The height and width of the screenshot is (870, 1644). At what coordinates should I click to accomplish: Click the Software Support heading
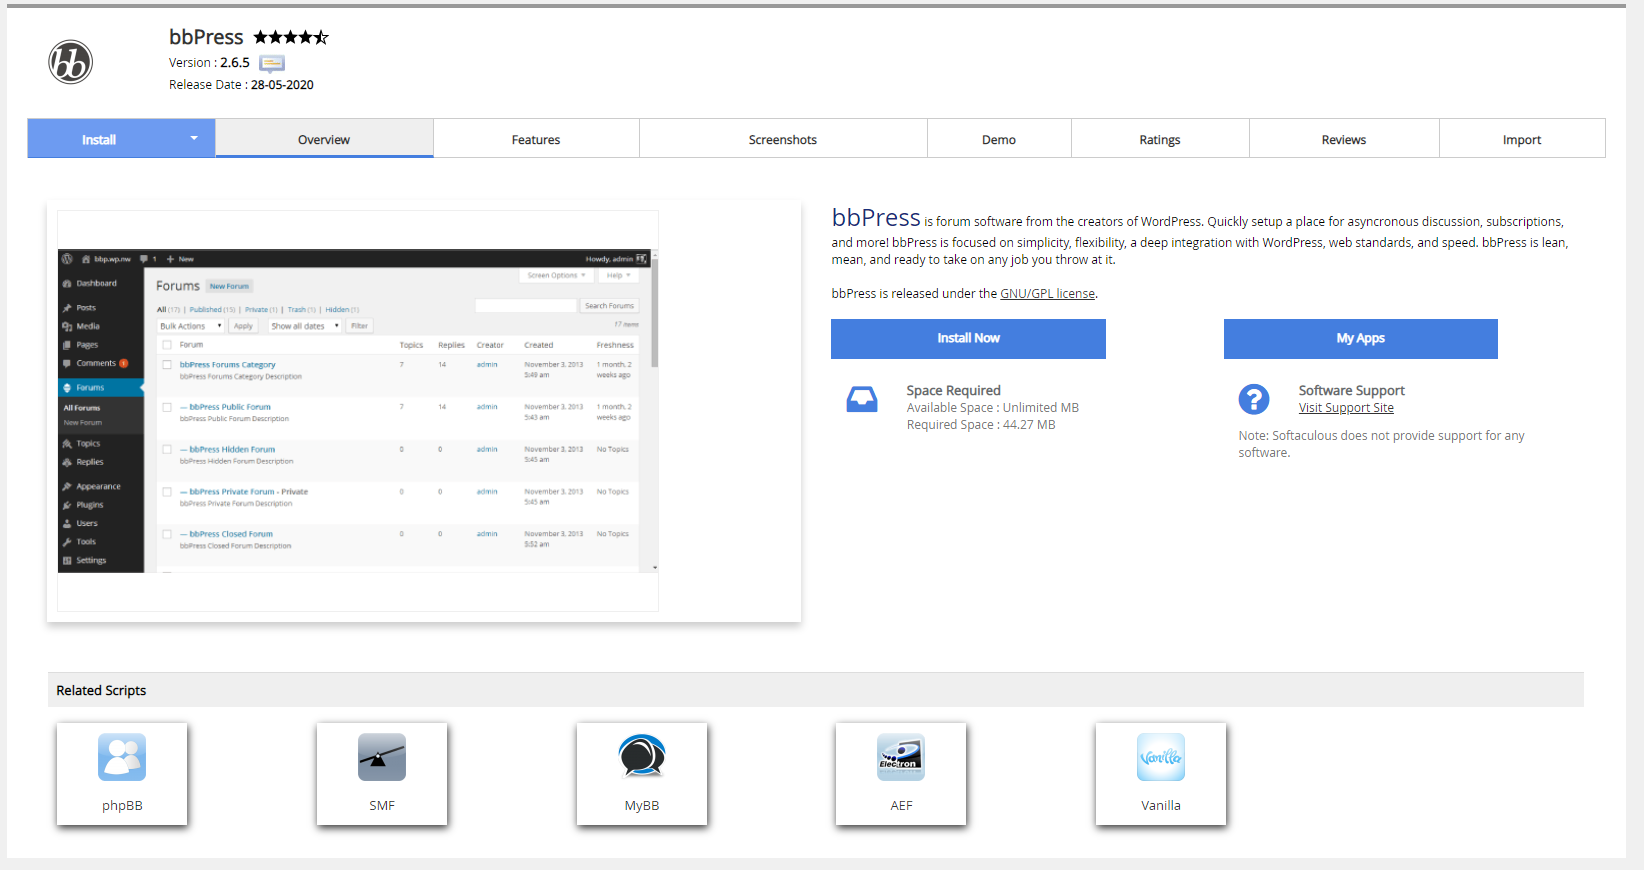tap(1352, 390)
